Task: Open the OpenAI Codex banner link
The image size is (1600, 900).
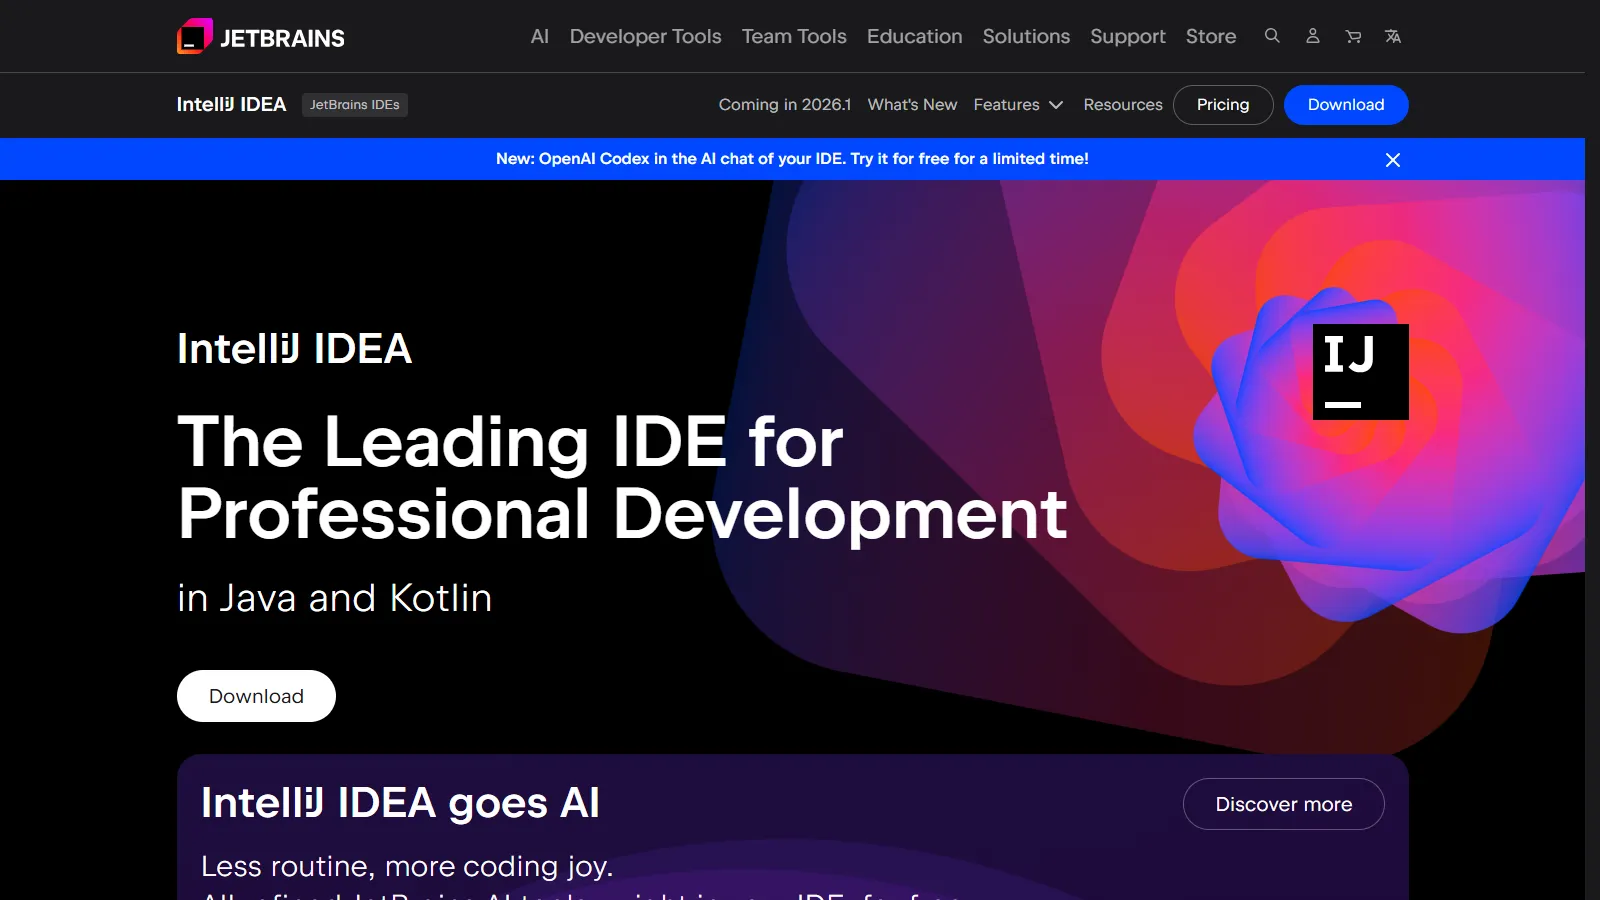Action: (x=793, y=158)
